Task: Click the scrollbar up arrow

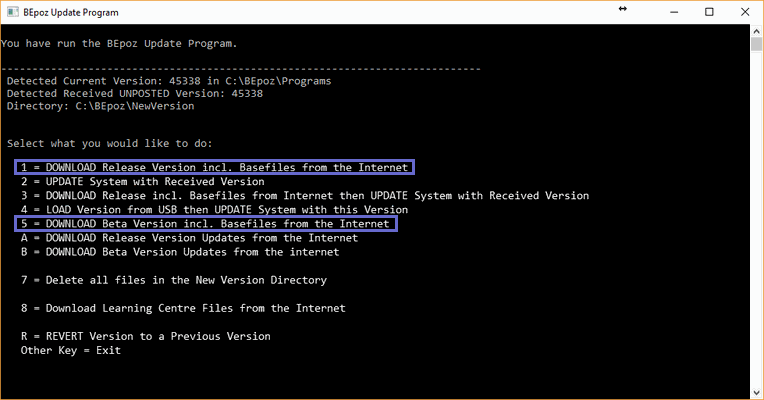Action: (757, 32)
